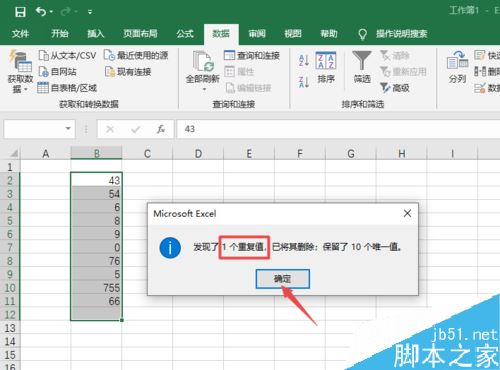Screen dimensions: 500x370
Task: Click 自网站 data import button
Action: 58,71
